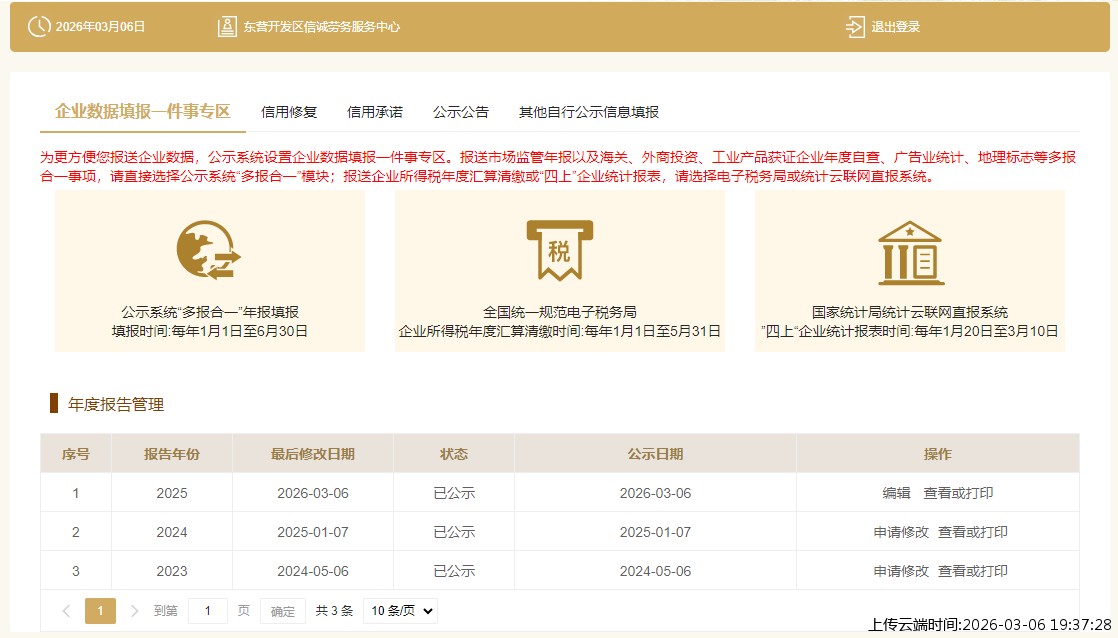Select the 信用承诺 tab
Screen dimensions: 1118x638
374,112
